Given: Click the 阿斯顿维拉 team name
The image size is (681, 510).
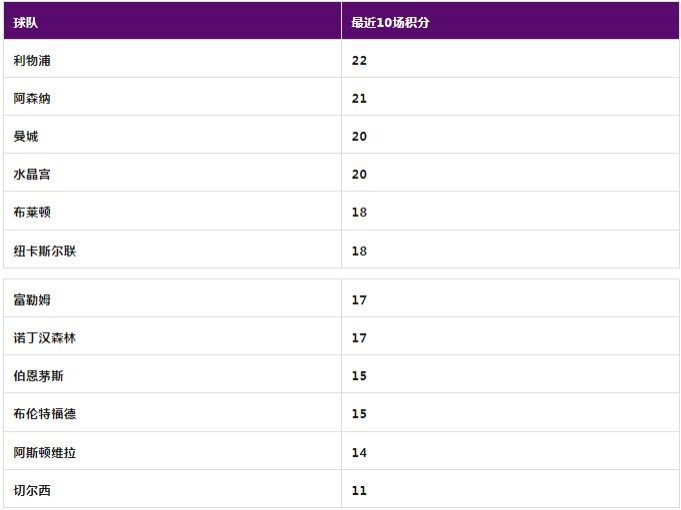Looking at the screenshot, I should pos(45,452).
